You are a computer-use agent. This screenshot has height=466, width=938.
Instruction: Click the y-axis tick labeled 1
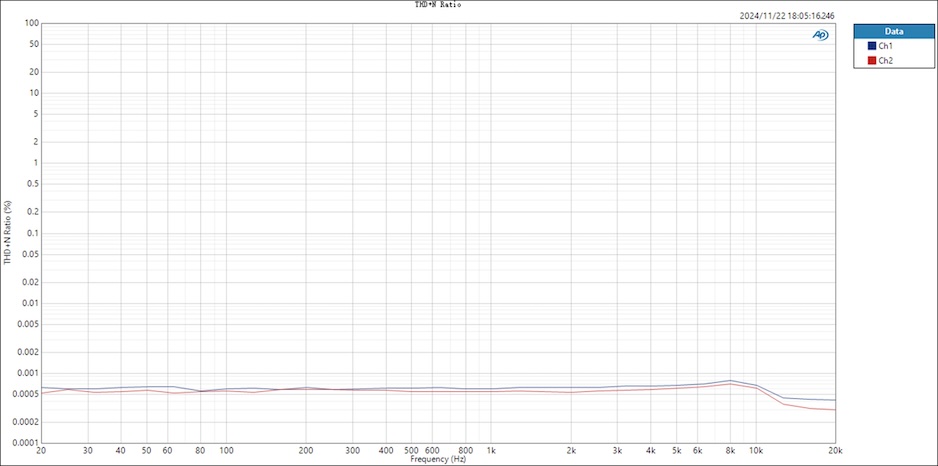coord(35,163)
